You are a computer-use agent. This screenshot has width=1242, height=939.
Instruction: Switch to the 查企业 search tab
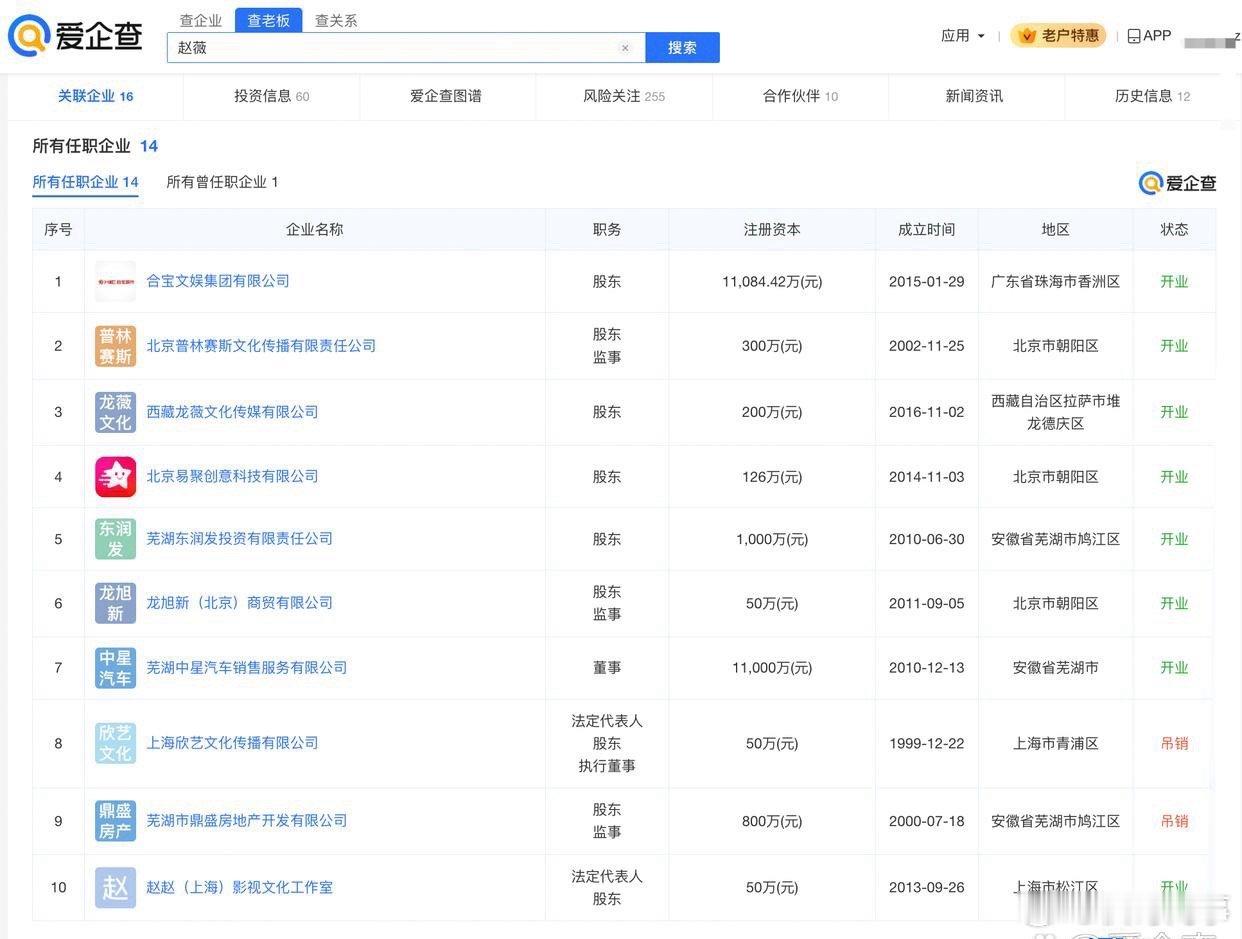pos(200,20)
